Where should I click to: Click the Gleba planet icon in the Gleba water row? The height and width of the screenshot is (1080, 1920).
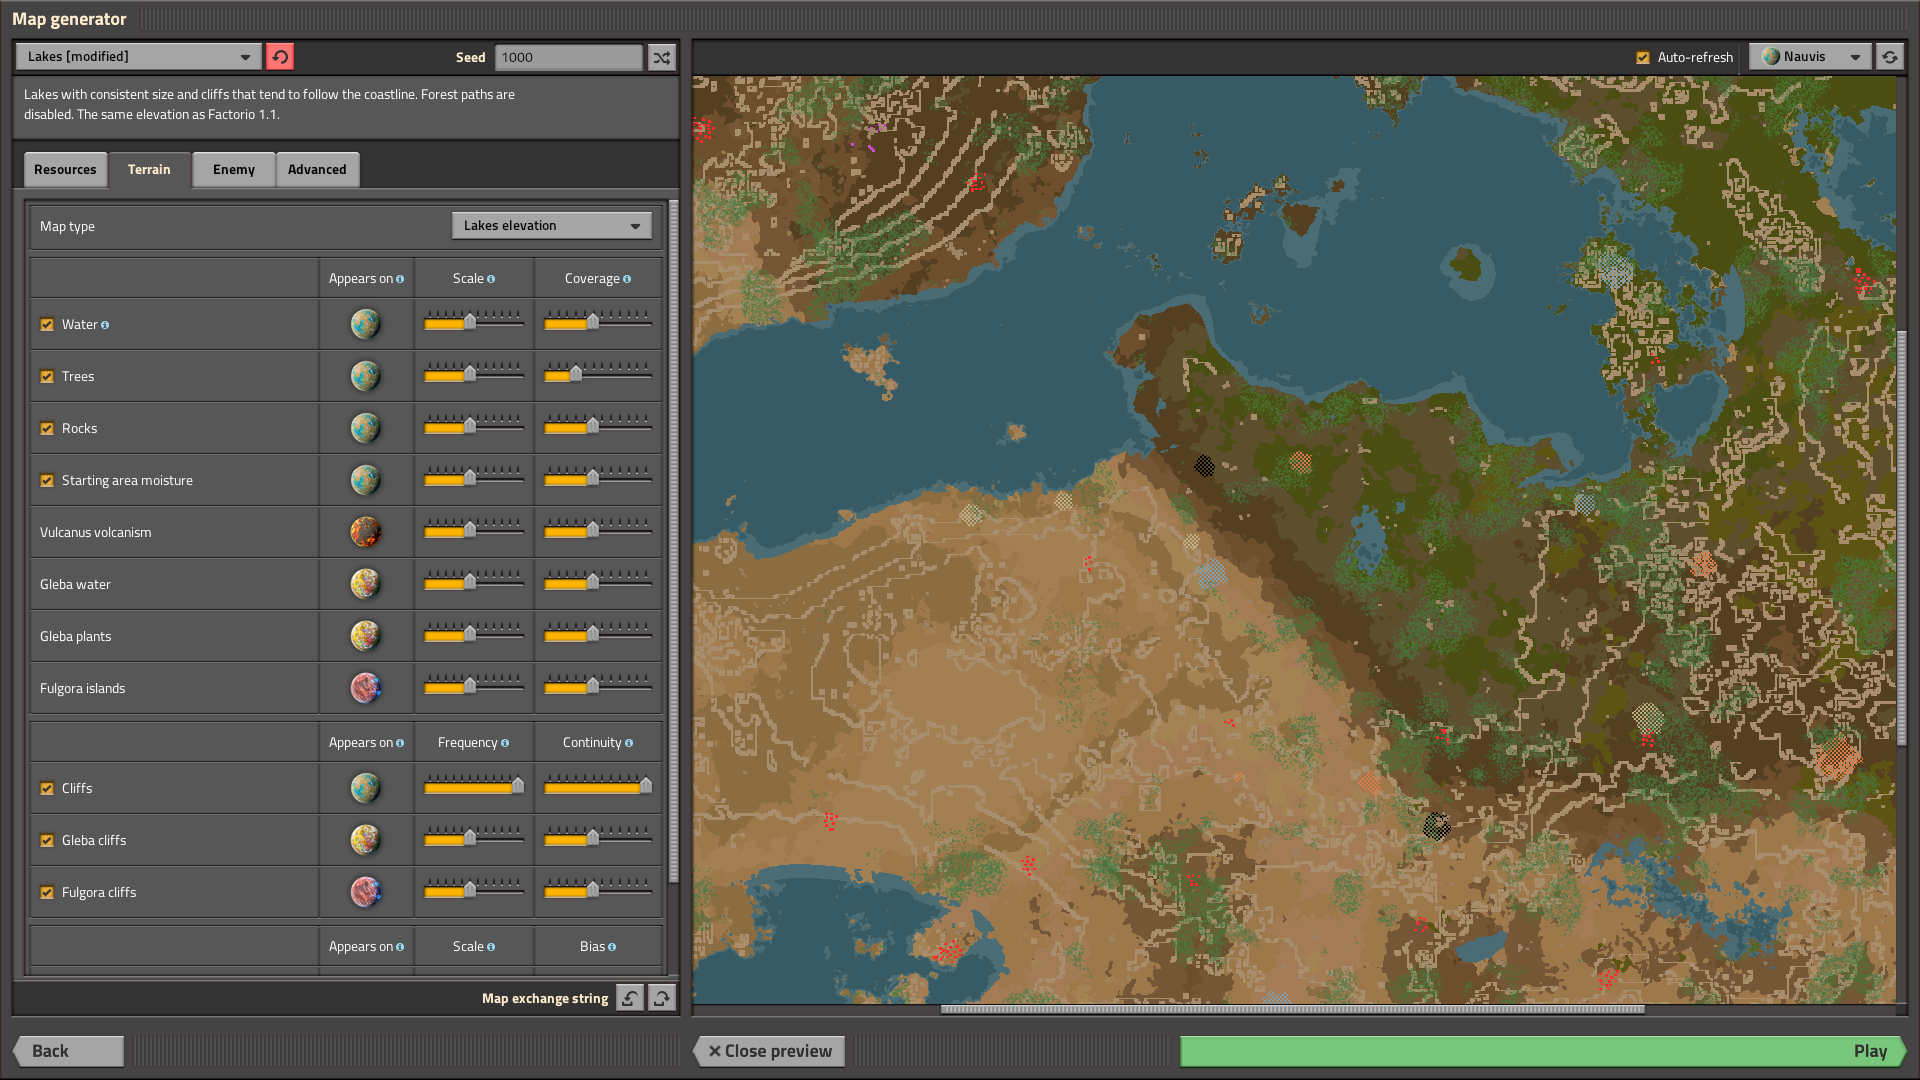tap(366, 584)
